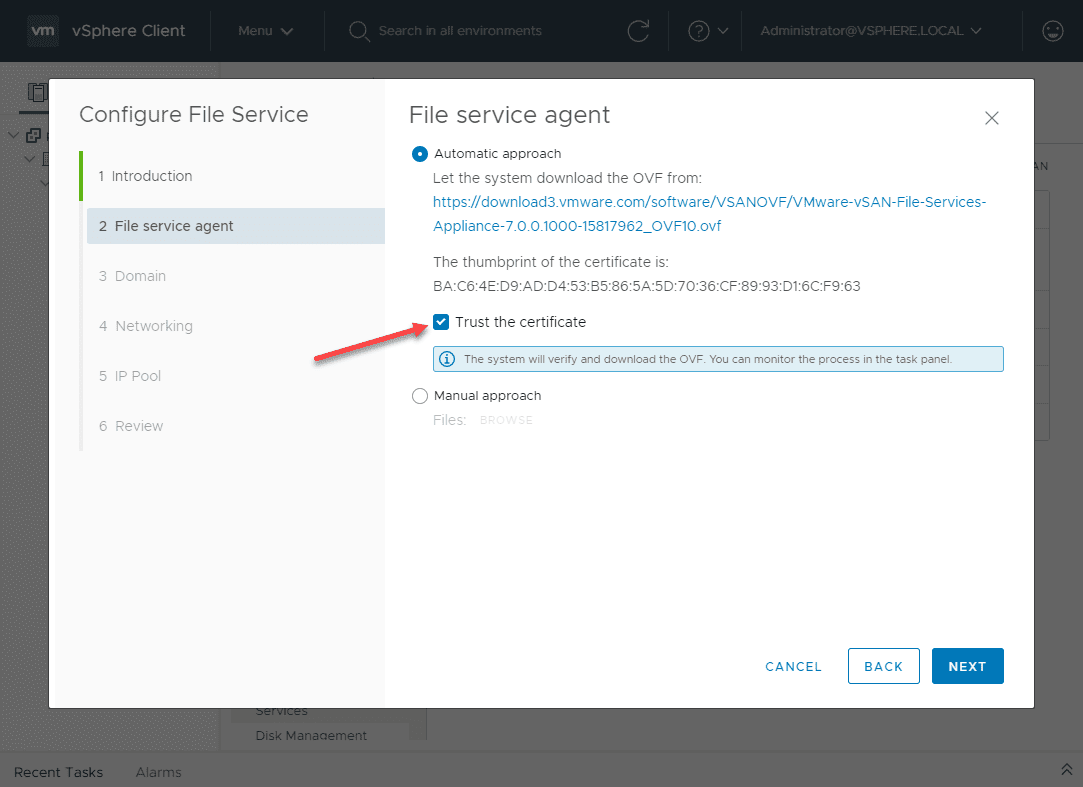
Task: Select the Automatic approach radio button
Action: click(x=419, y=154)
